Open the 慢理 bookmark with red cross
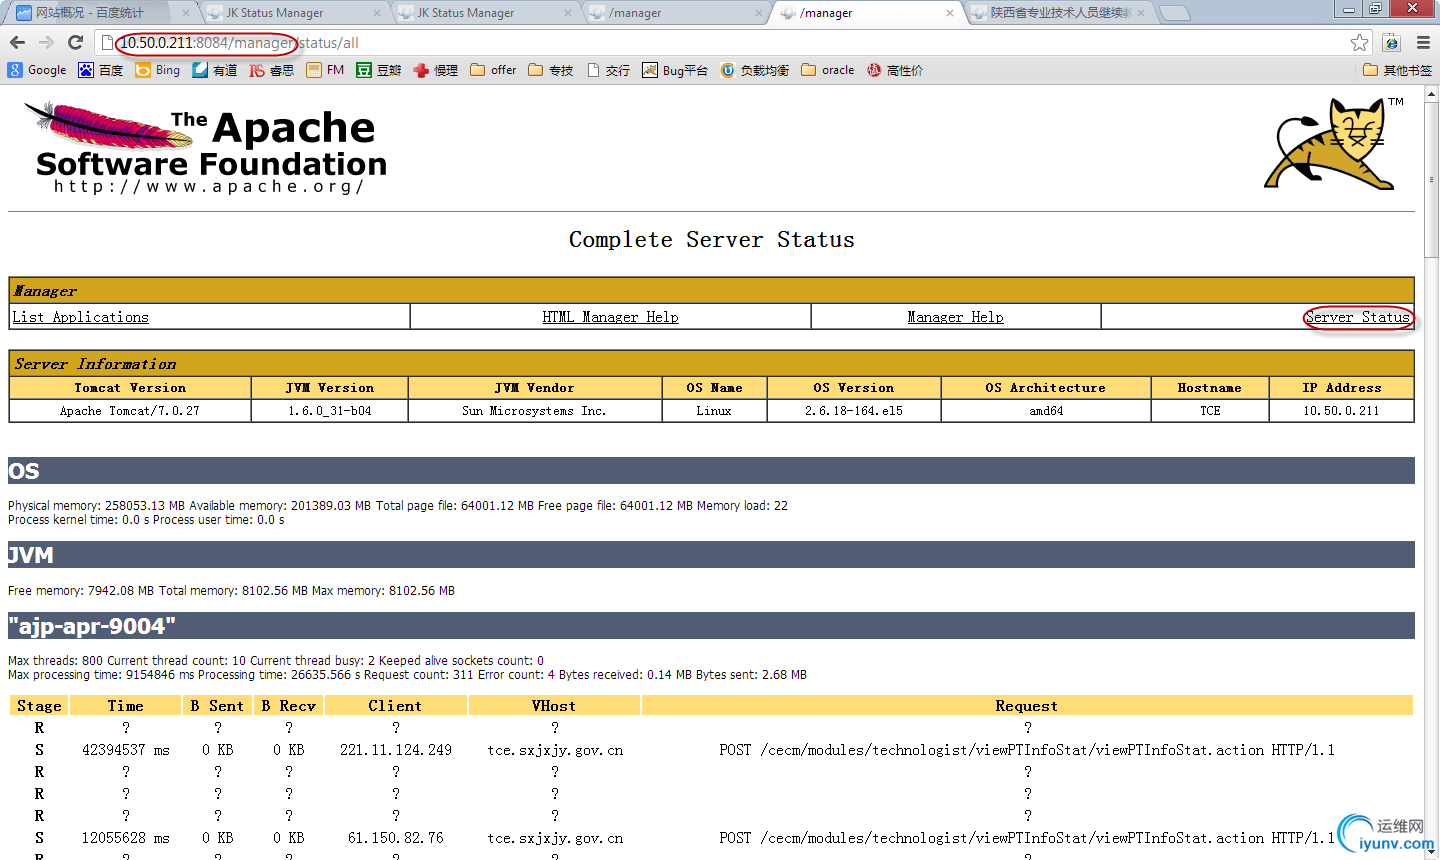Viewport: 1440px width, 860px height. click(x=436, y=70)
